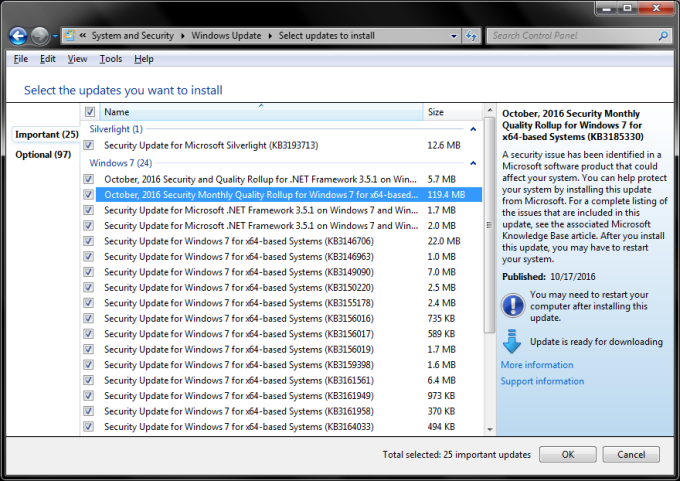Open the More information link
Screen dimensions: 680x481
(537, 365)
